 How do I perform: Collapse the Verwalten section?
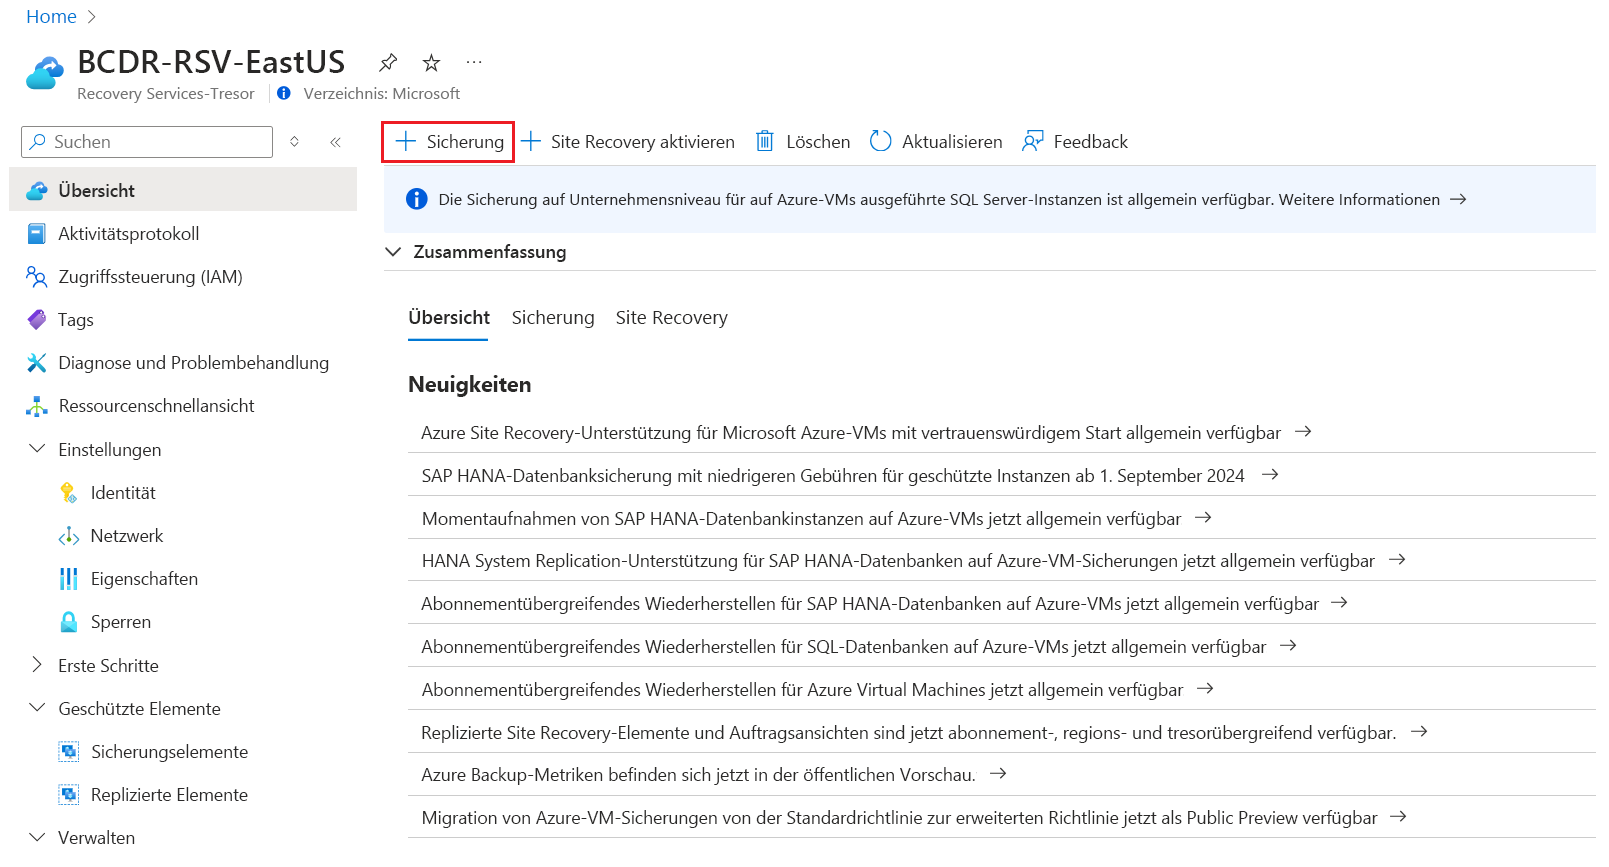coord(37,837)
